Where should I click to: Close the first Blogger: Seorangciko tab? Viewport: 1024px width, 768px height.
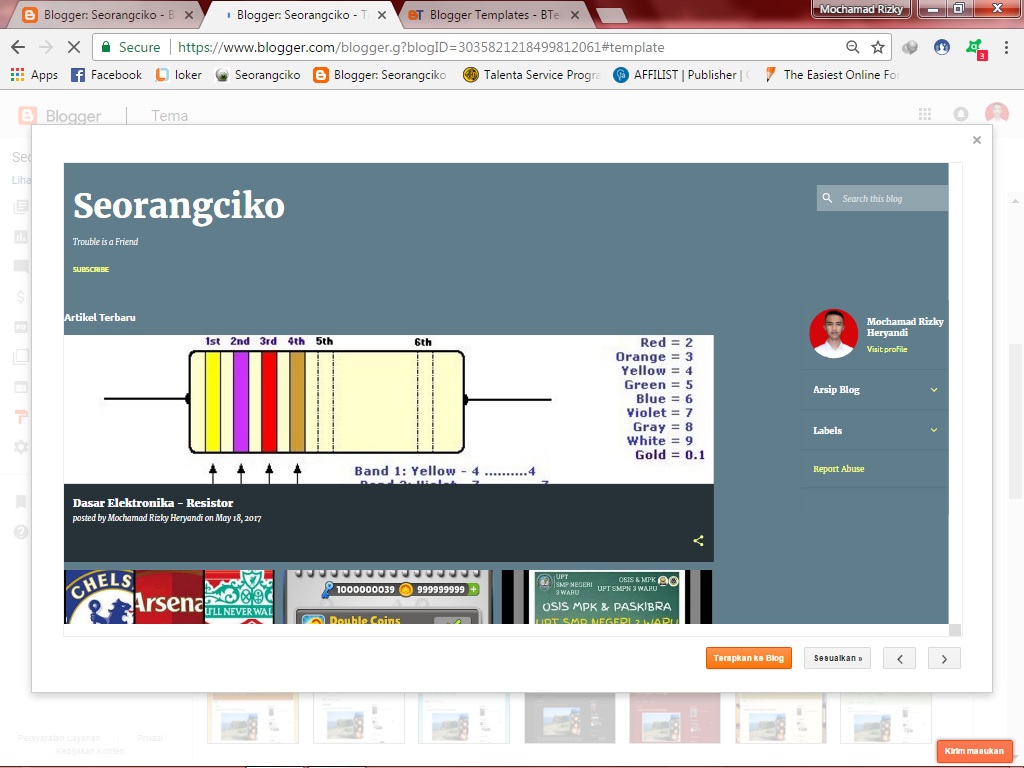(189, 14)
